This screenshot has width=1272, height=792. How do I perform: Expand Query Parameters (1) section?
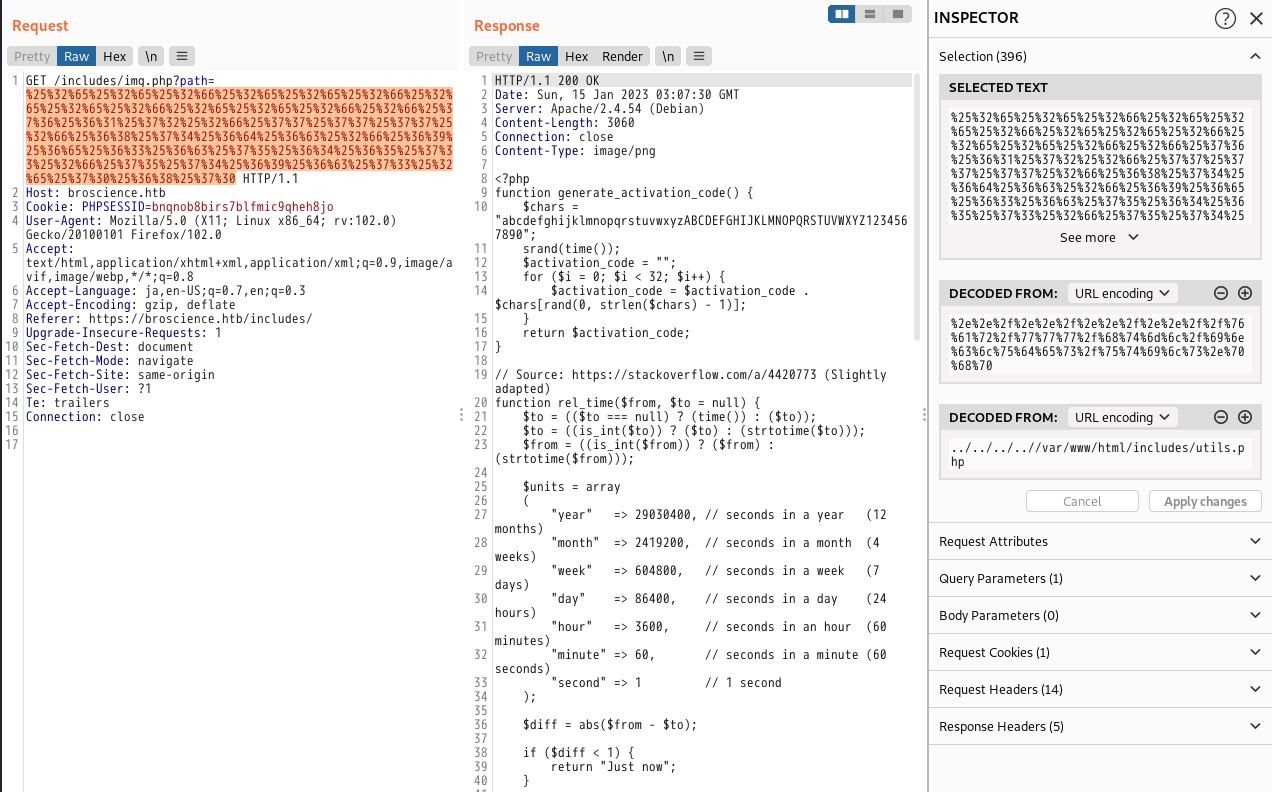(x=1100, y=578)
